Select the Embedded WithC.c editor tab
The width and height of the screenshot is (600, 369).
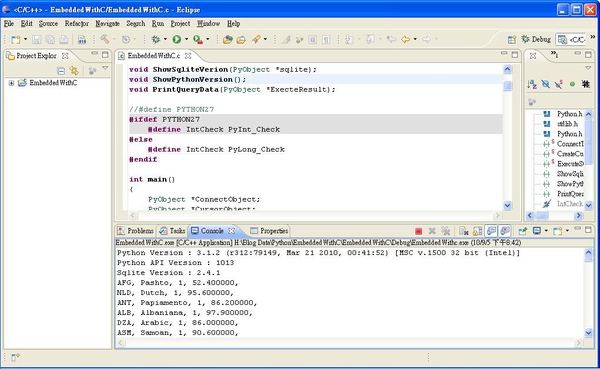(x=153, y=56)
